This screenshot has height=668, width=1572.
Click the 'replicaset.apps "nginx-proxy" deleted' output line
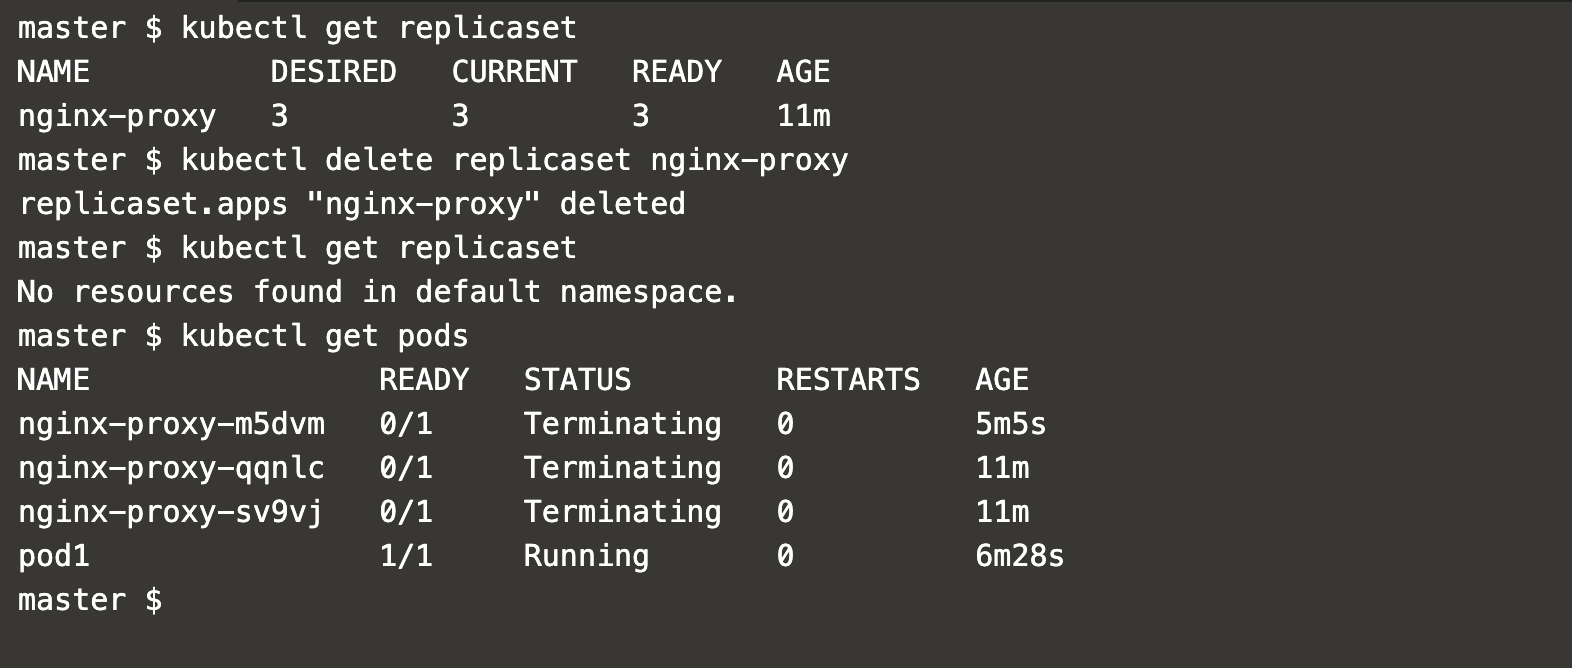[352, 204]
